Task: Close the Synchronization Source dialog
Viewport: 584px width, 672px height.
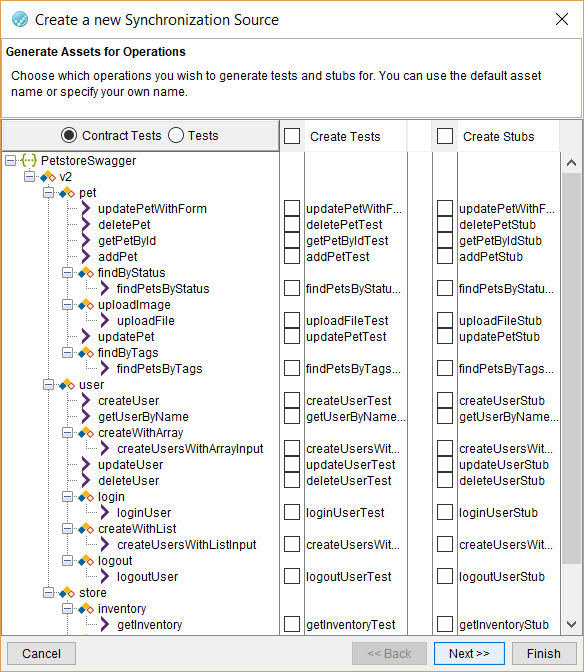Action: tap(562, 19)
